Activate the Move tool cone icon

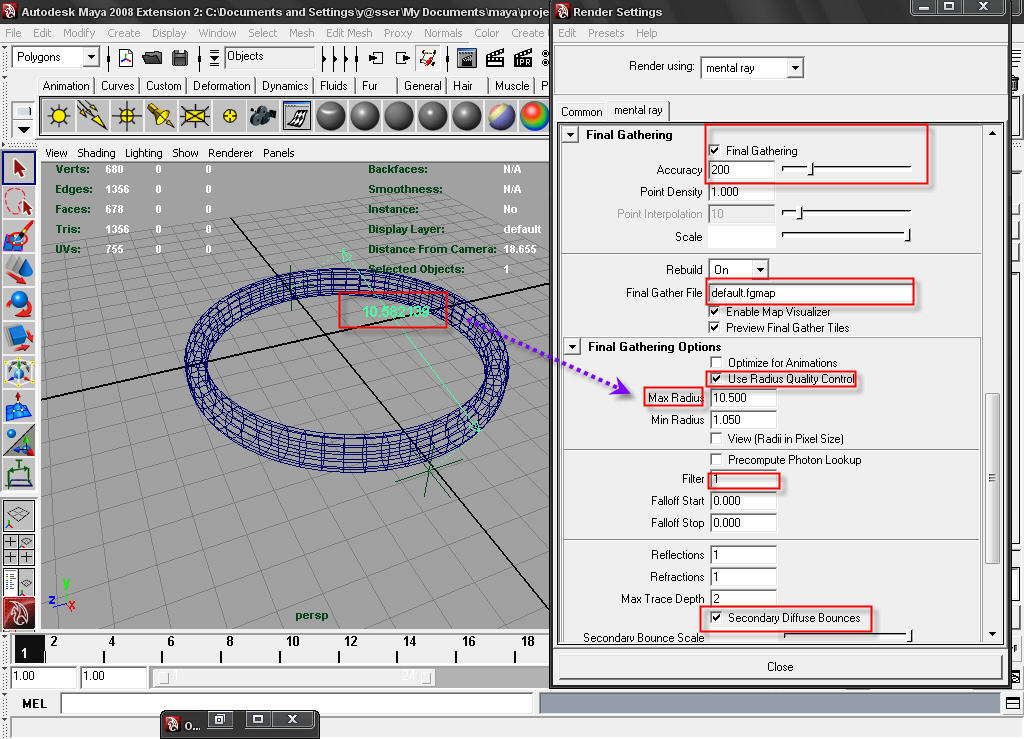[19, 270]
